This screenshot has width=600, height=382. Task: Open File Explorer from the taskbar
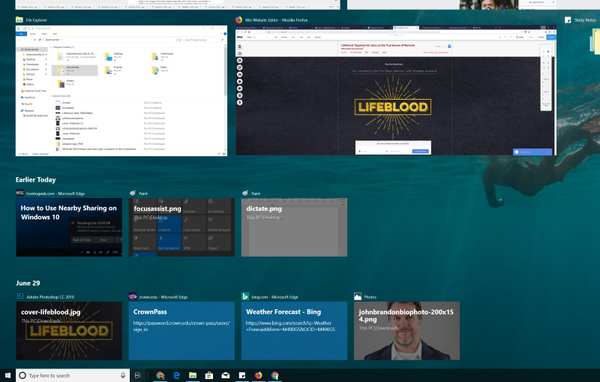point(193,375)
